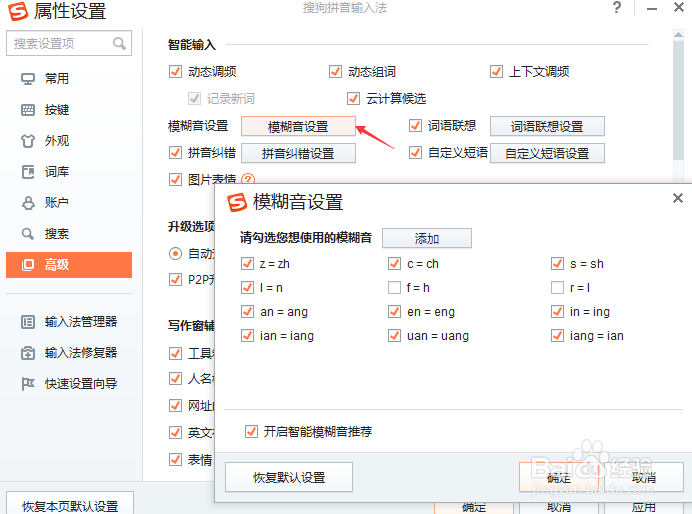This screenshot has width=692, height=514.
Task: Toggle the 上下文调频 checkbox
Action: coord(496,71)
